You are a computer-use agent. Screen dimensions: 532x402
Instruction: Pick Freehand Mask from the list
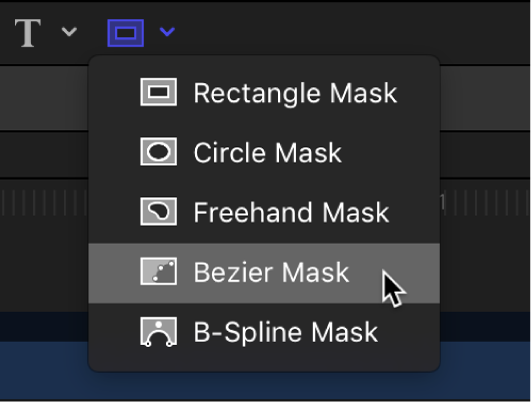(291, 213)
